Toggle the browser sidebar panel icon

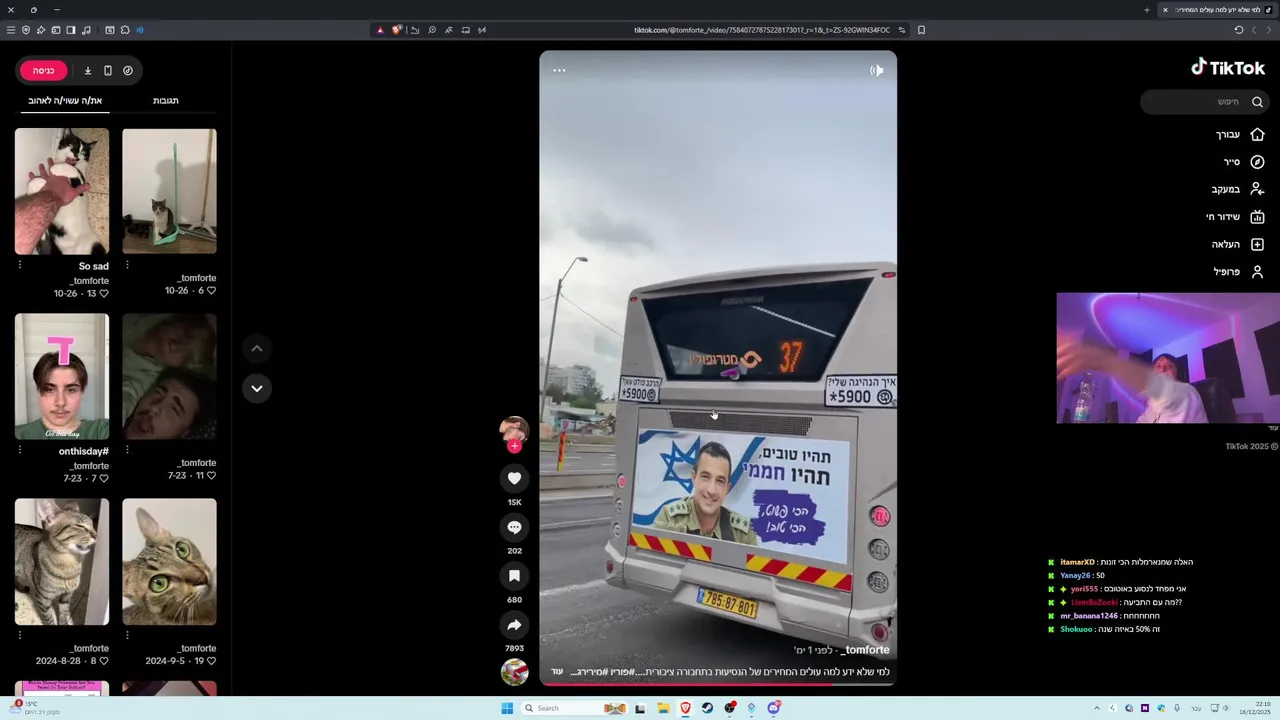click(71, 30)
